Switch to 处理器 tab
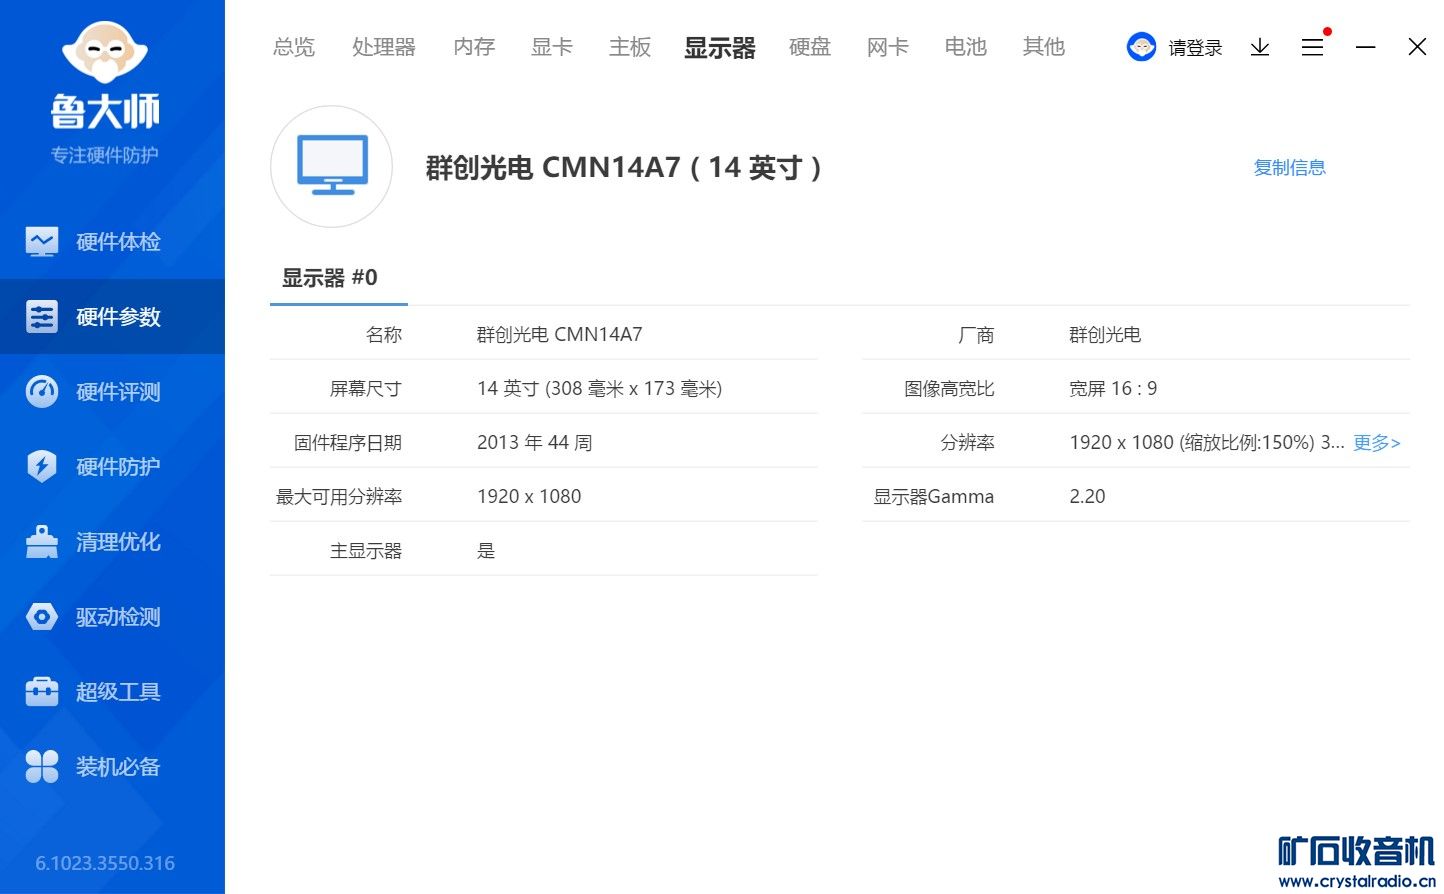The height and width of the screenshot is (894, 1444). coord(384,47)
